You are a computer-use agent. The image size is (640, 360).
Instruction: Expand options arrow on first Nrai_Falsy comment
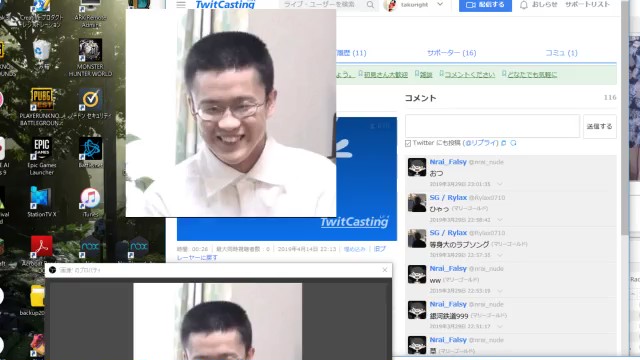500,184
